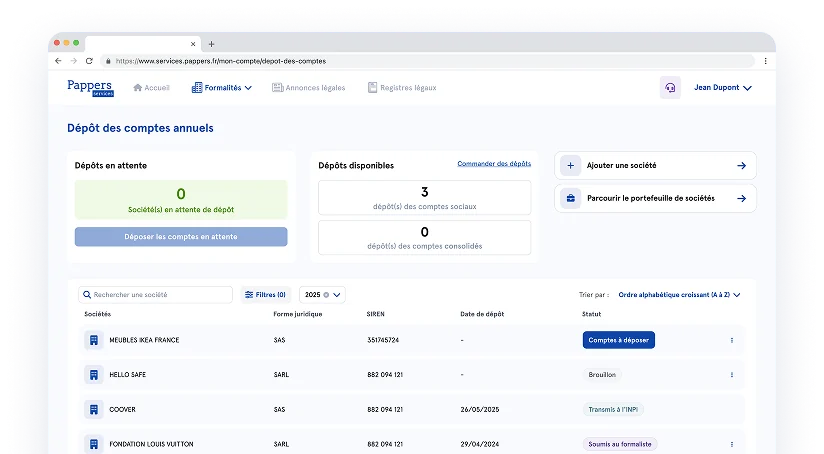This screenshot has height=454, width=824.
Task: Open the Filtres (0) button
Action: (265, 295)
